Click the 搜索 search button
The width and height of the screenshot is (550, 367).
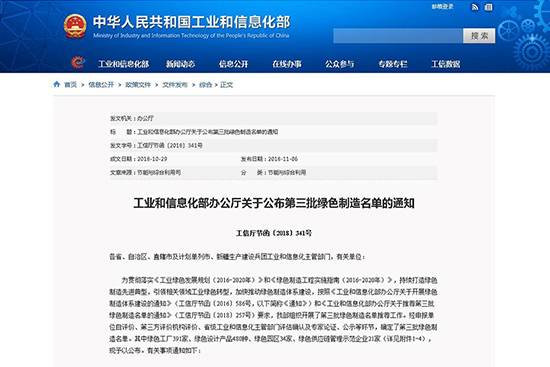(x=479, y=36)
